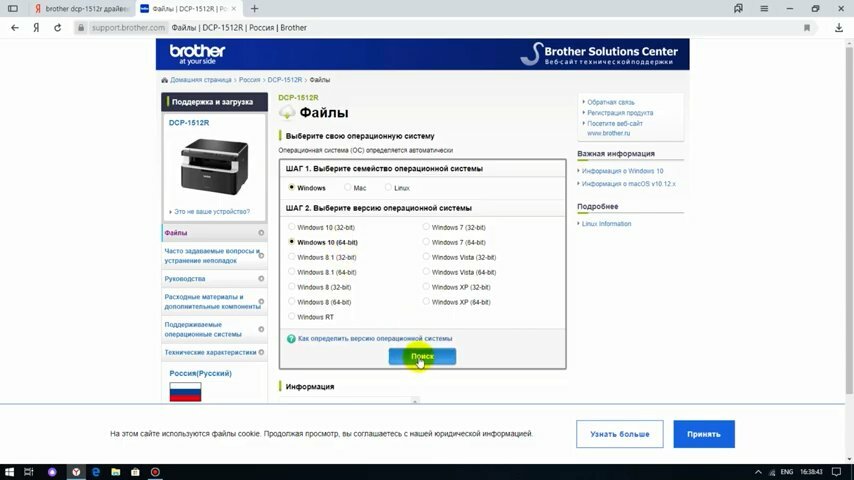Screen dimensions: 854x480
Task: Switch to the brother dcp-1512r search tab
Action: click(x=82, y=9)
